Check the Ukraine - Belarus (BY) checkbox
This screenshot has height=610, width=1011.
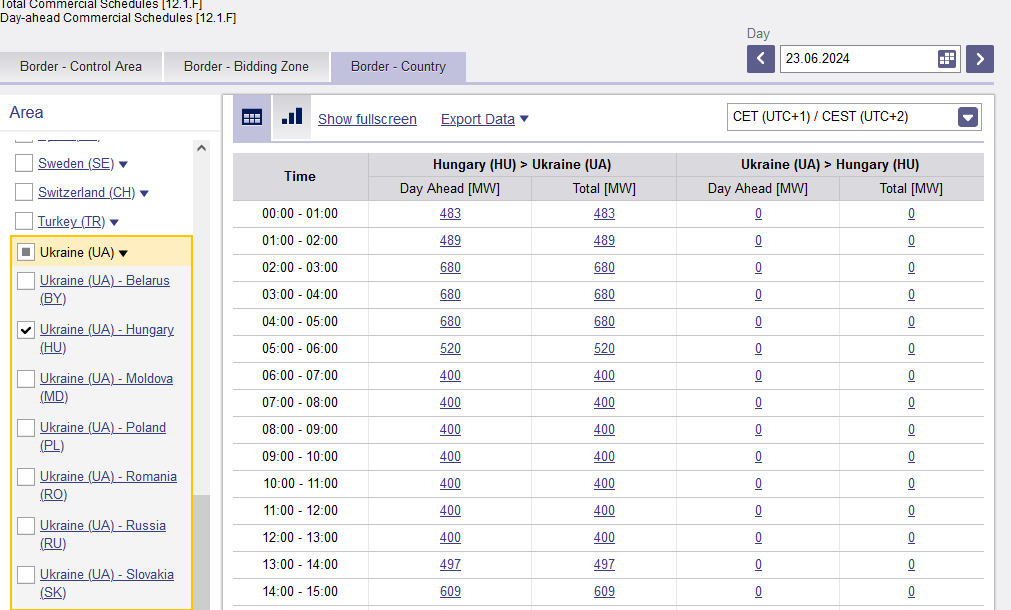(26, 280)
